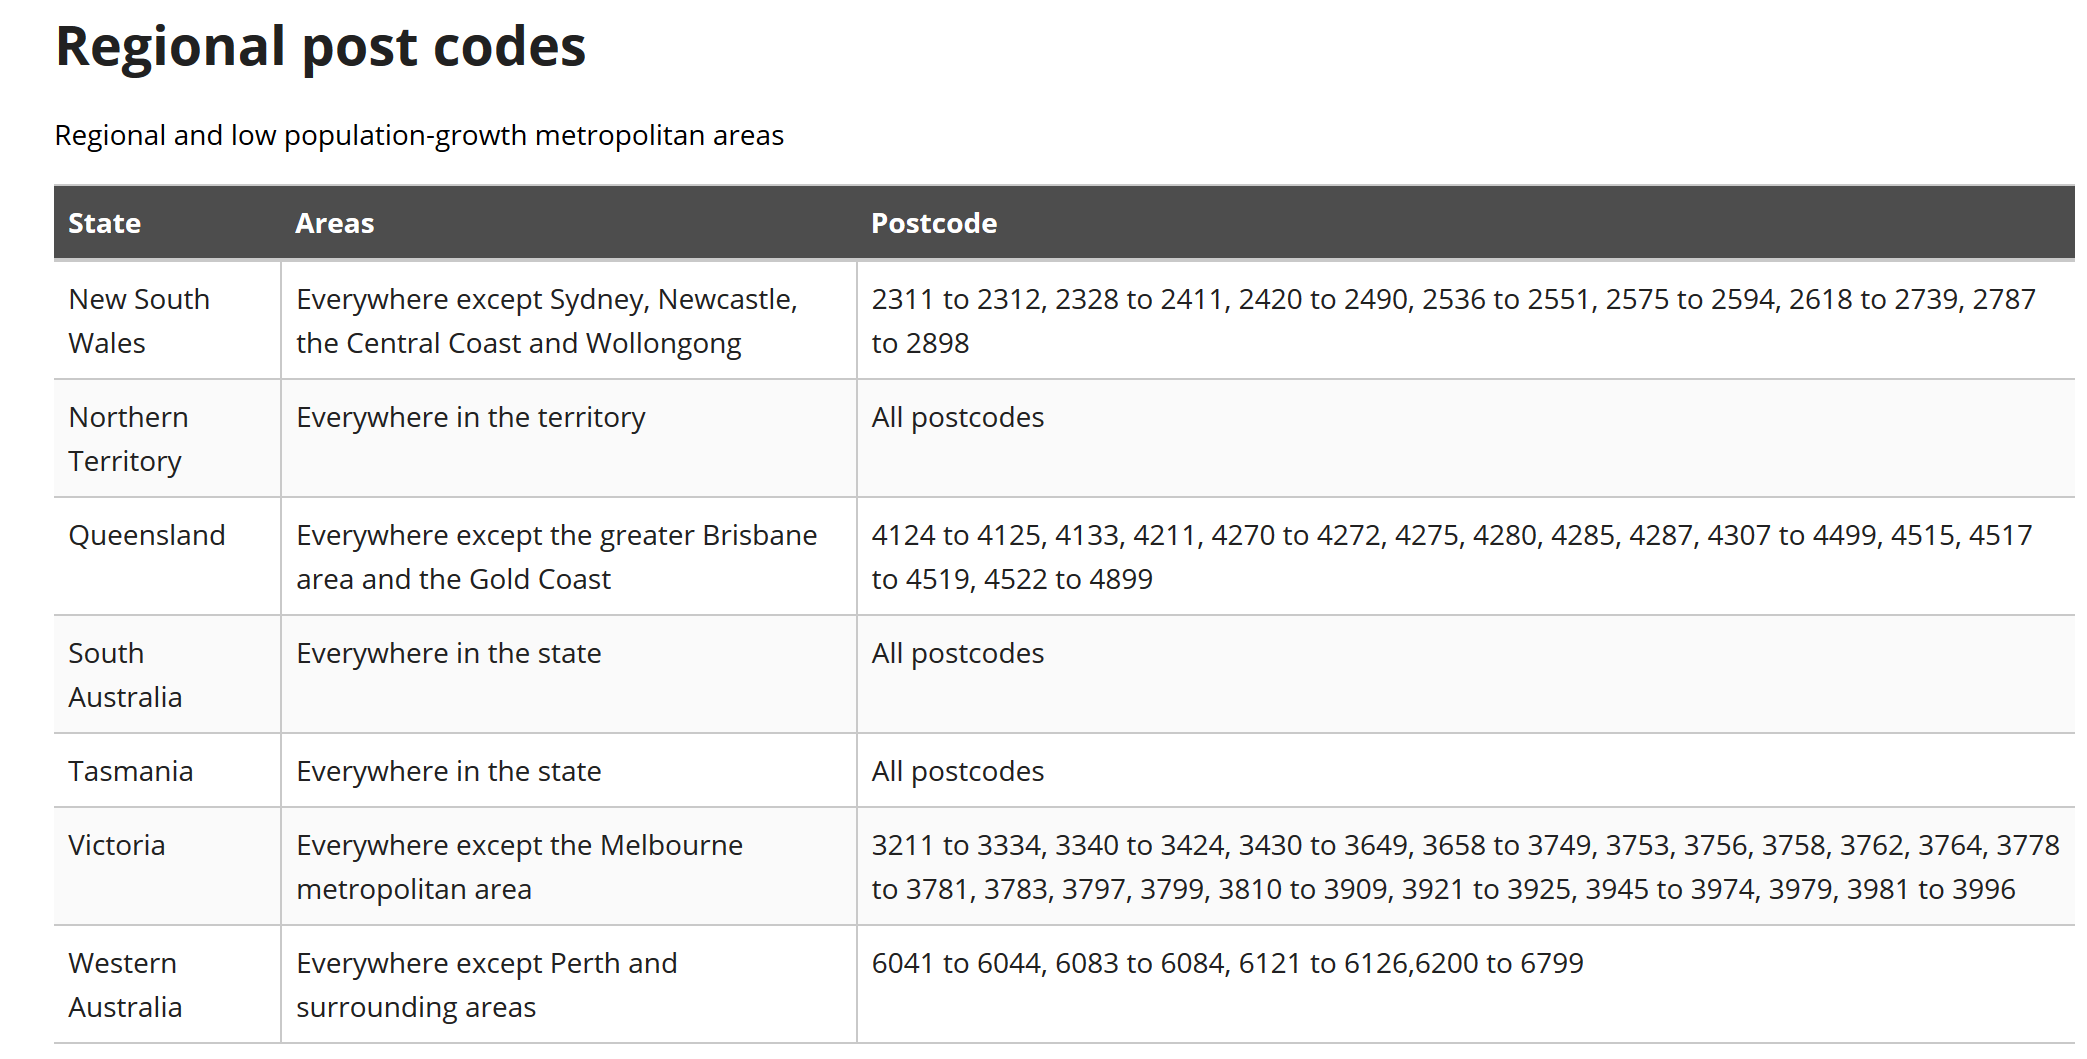The width and height of the screenshot is (2087, 1059).
Task: Click the State column header
Action: point(167,223)
